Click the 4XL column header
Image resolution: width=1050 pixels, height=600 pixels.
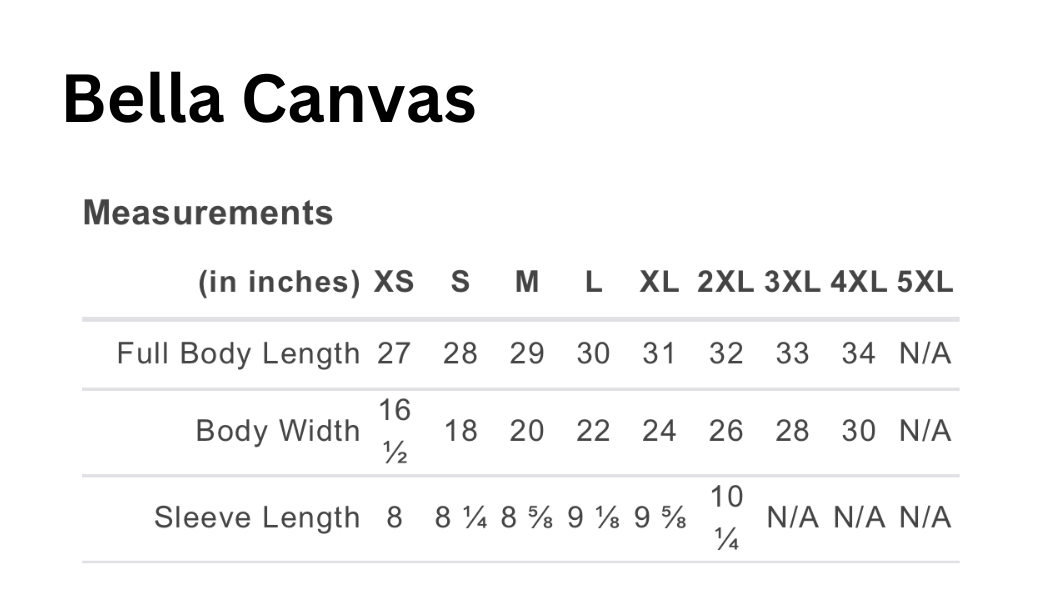858,283
